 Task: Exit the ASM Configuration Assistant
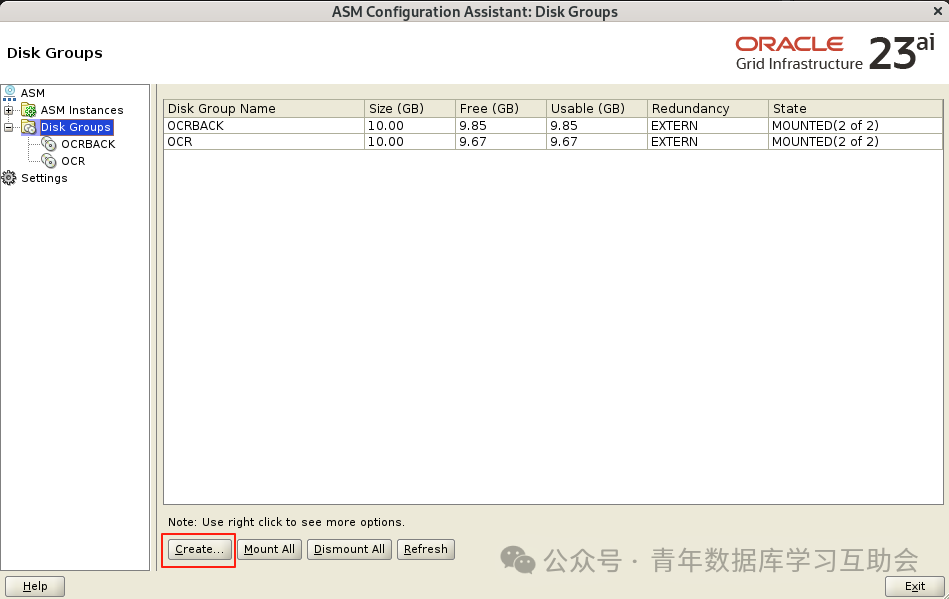pos(915,586)
